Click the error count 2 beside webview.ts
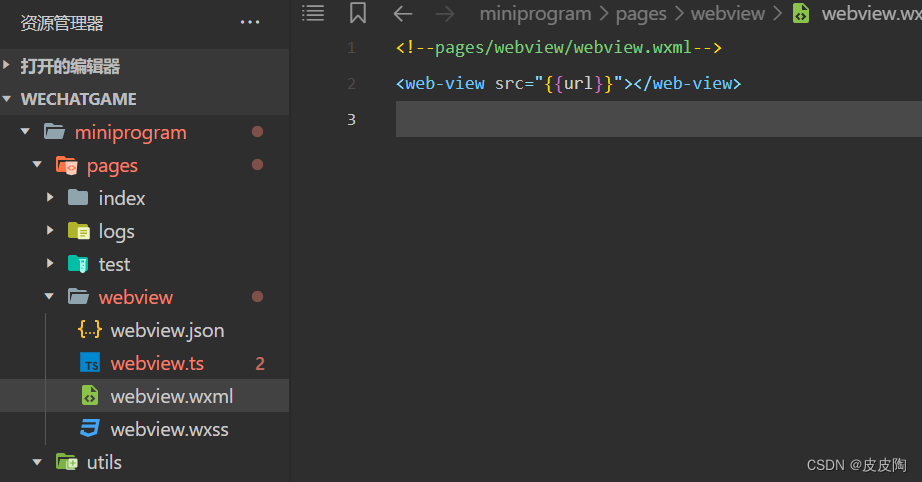Screen dimensions: 922x482 coord(260,364)
